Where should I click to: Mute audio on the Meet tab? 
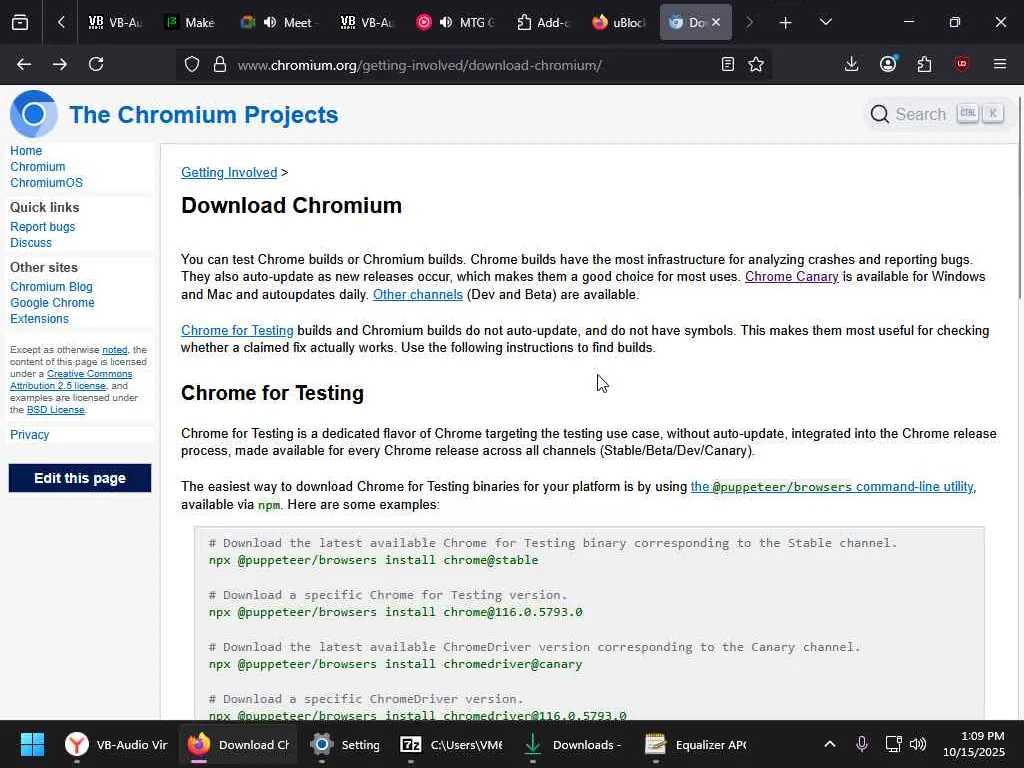pos(270,22)
